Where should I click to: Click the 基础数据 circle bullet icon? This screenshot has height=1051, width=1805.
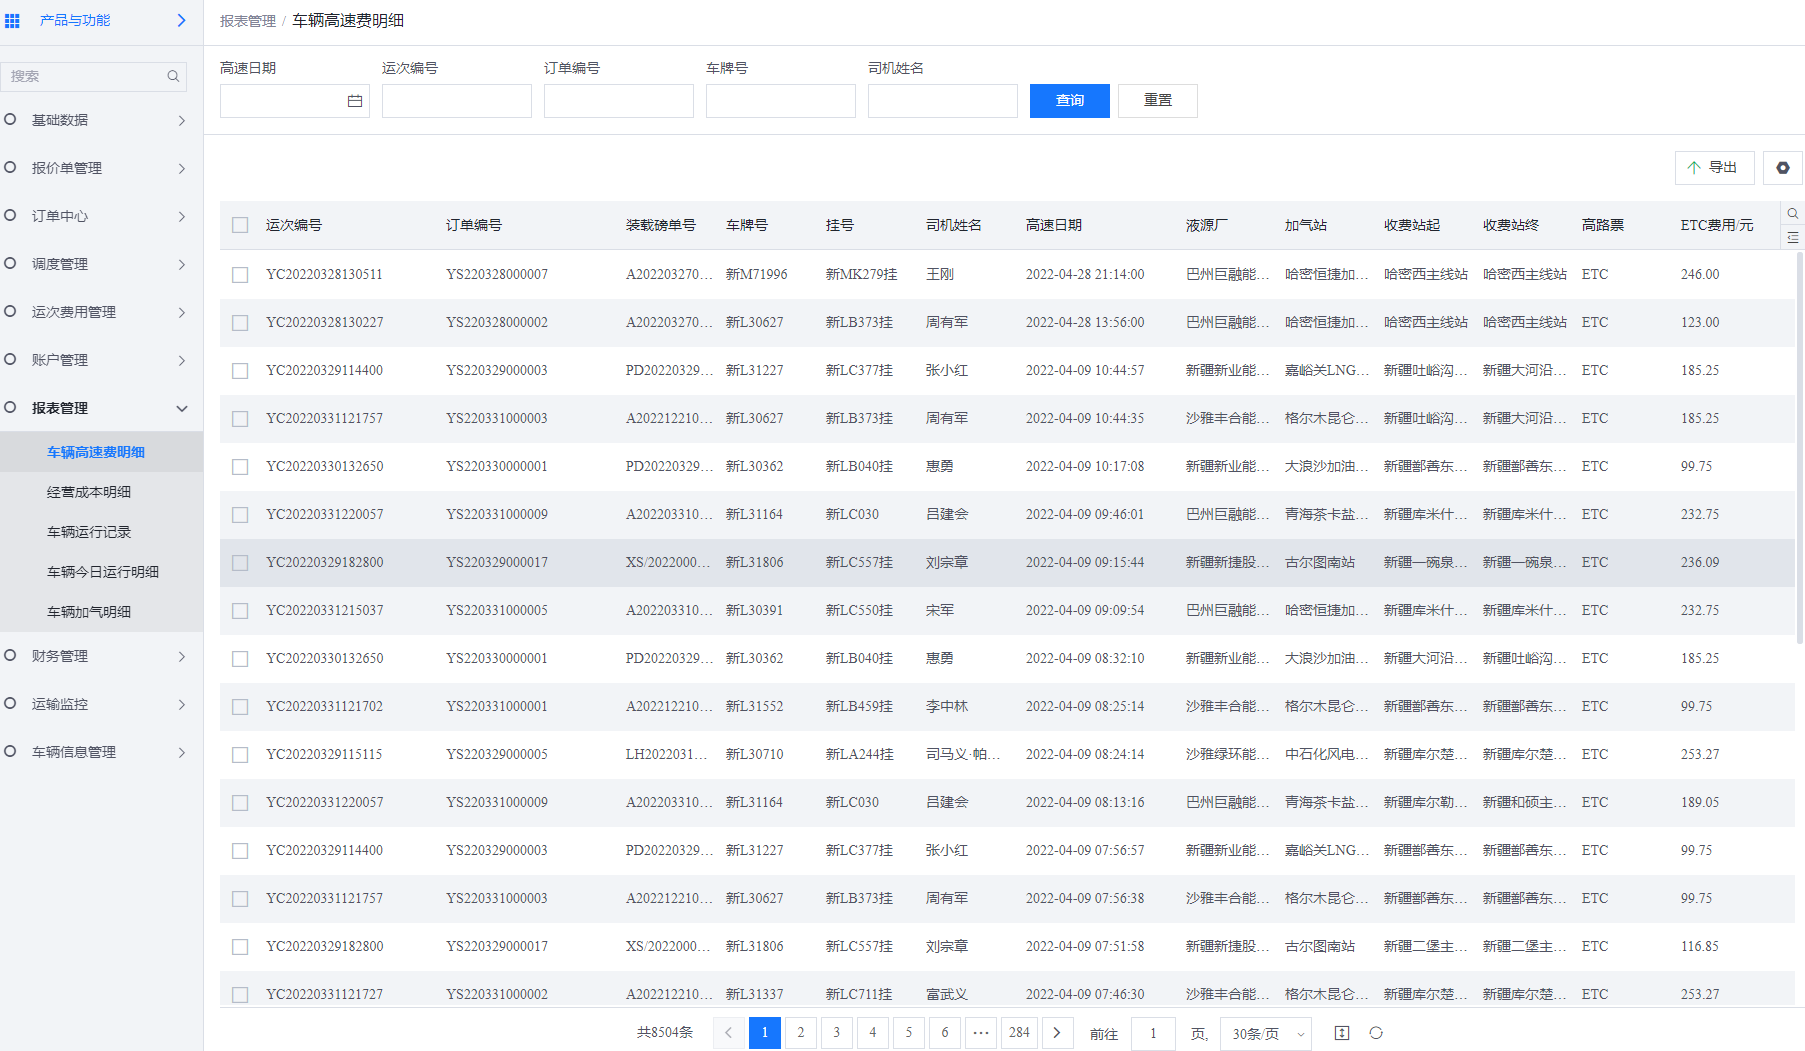tap(10, 119)
